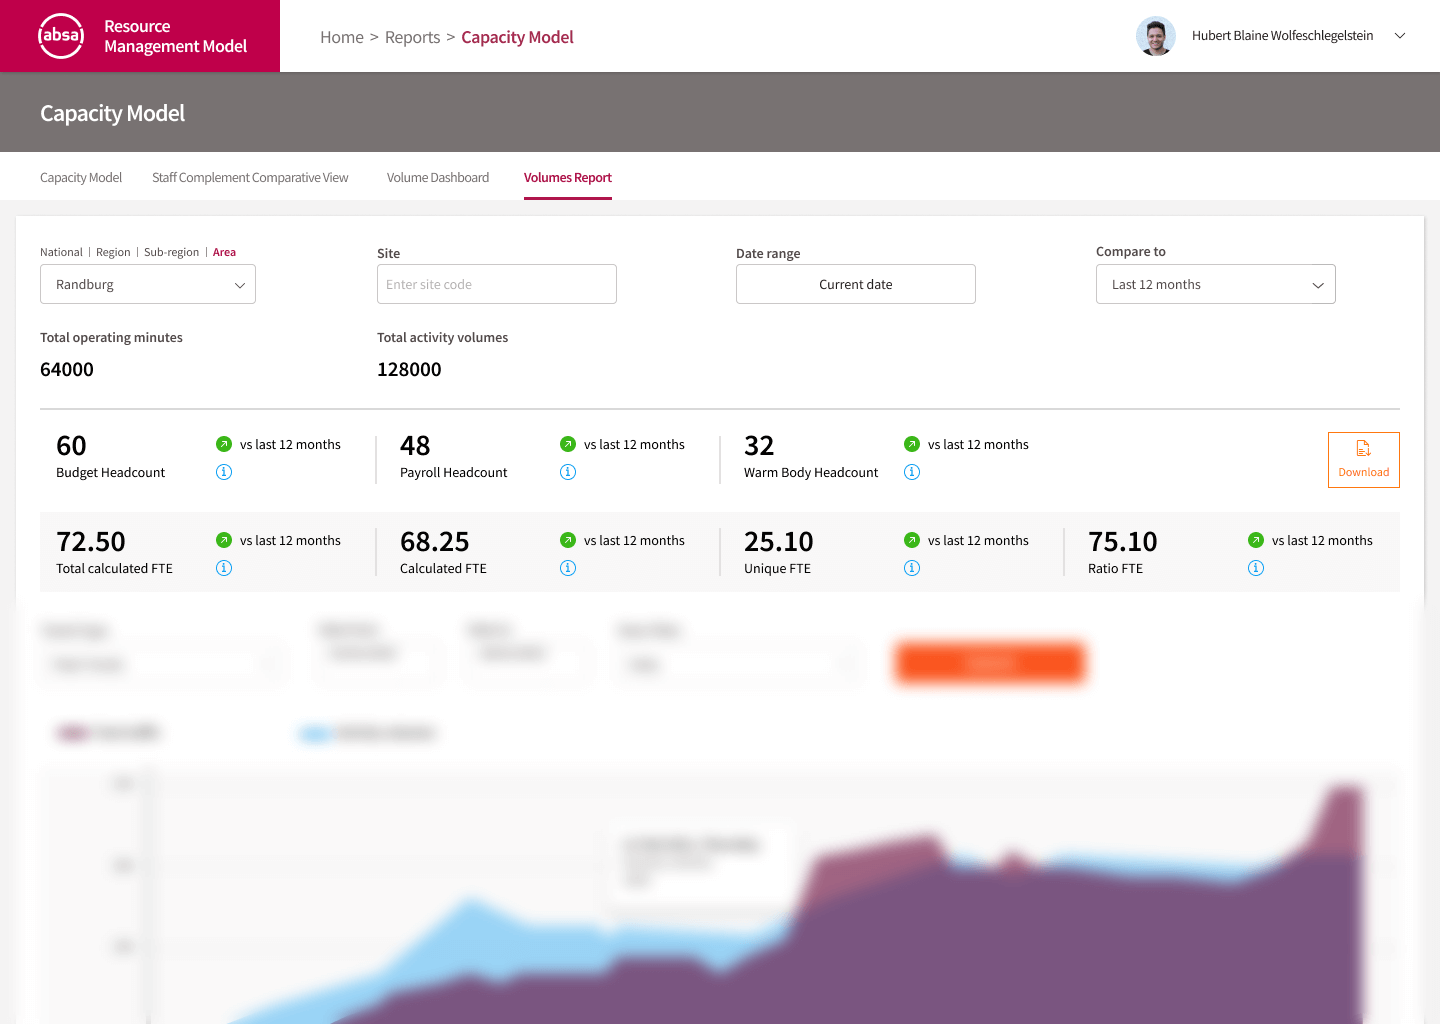1440x1024 pixels.
Task: Open user account menu chevron
Action: [x=1400, y=36]
